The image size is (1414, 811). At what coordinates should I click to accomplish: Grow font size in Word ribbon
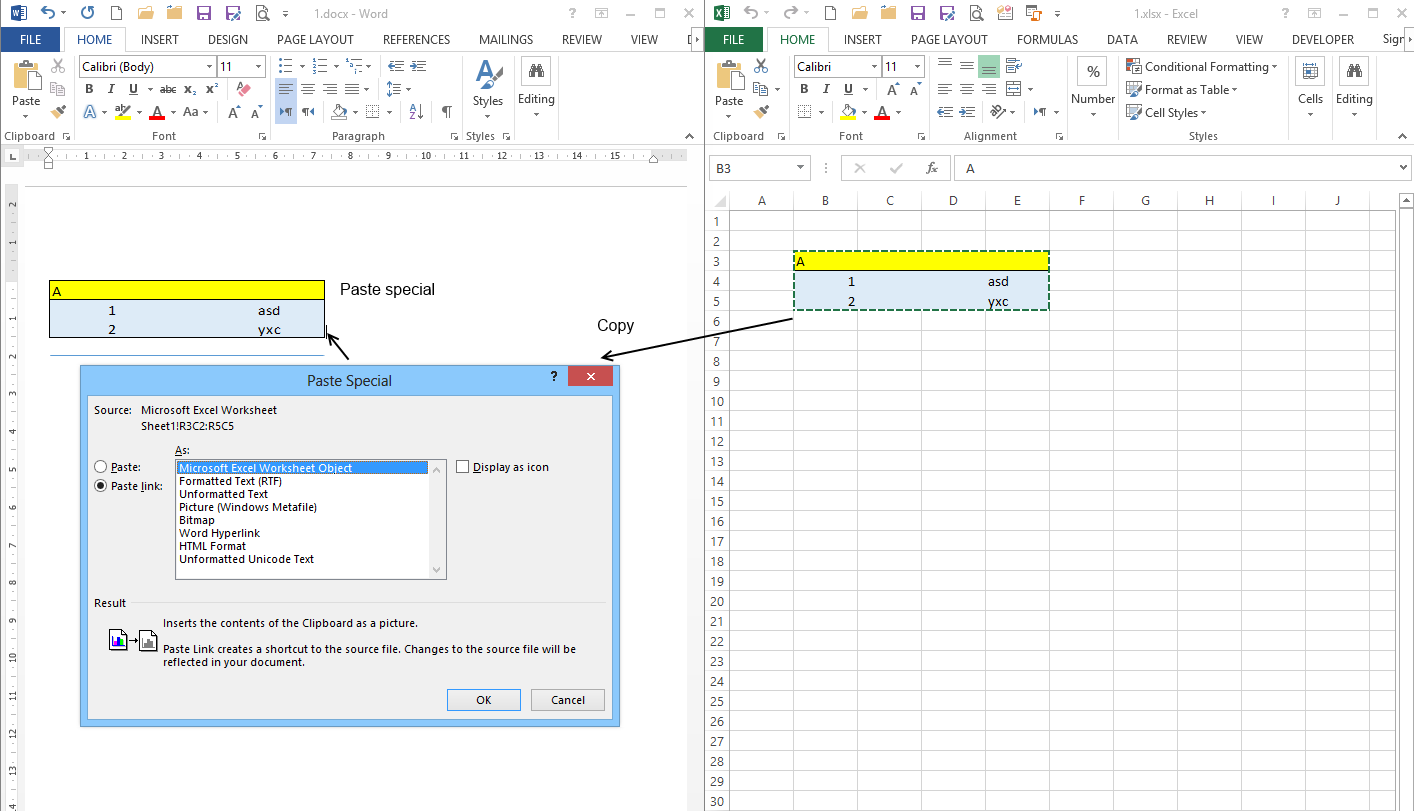233,112
